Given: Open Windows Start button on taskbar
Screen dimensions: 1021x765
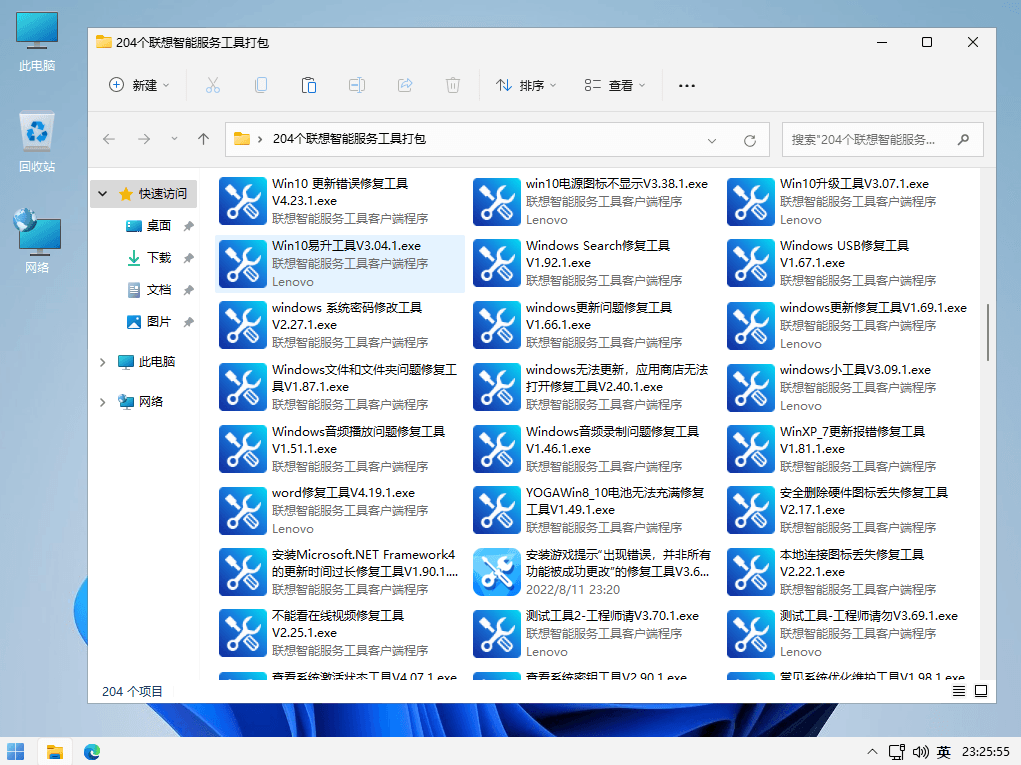Looking at the screenshot, I should [16, 751].
